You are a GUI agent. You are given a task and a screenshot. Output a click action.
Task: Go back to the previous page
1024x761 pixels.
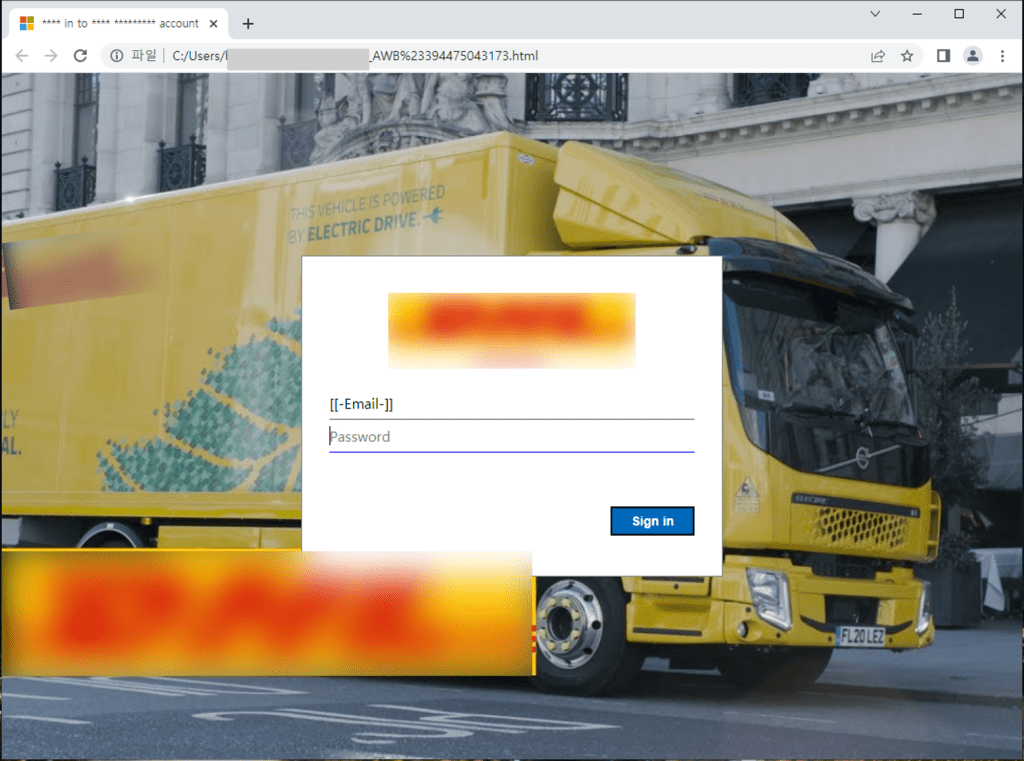coord(22,56)
